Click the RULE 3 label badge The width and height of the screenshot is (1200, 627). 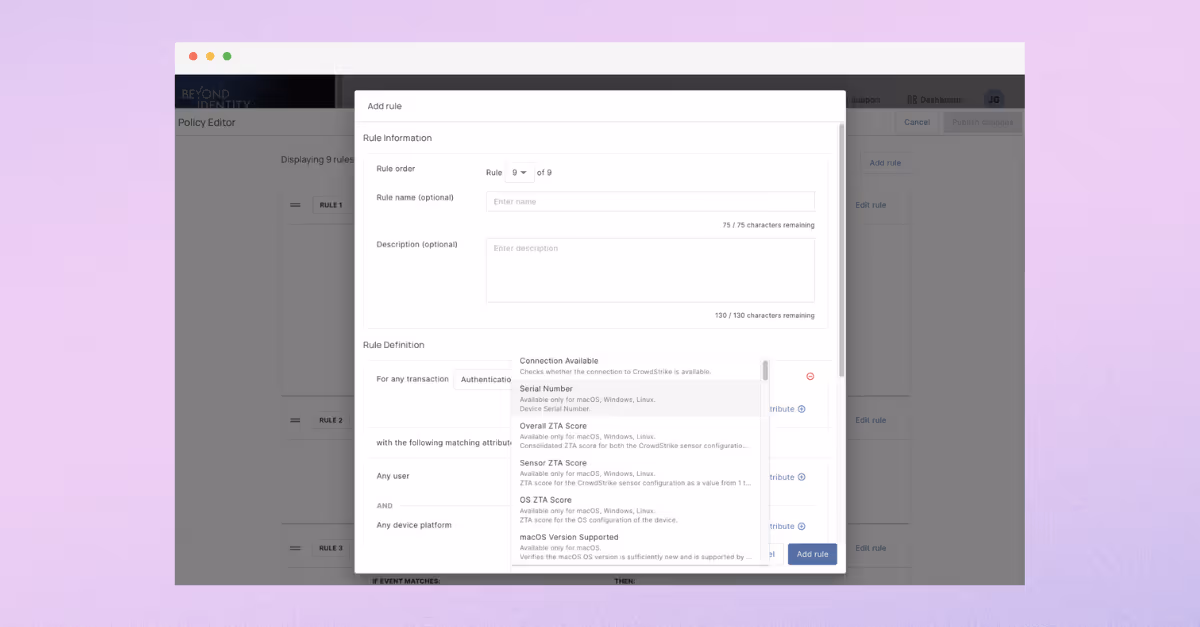point(330,548)
